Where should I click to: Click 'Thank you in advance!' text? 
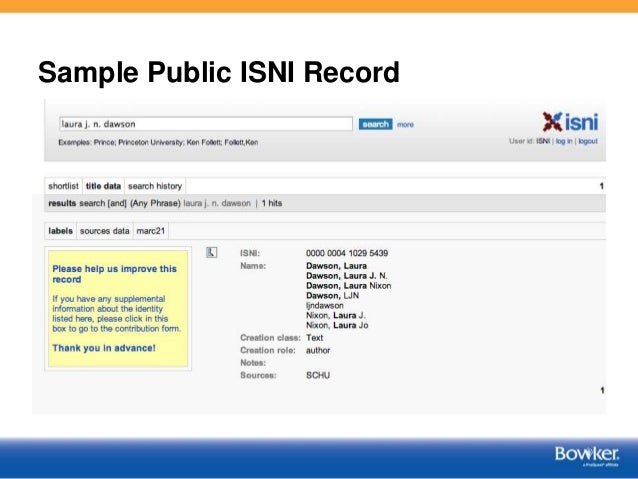[x=104, y=348]
